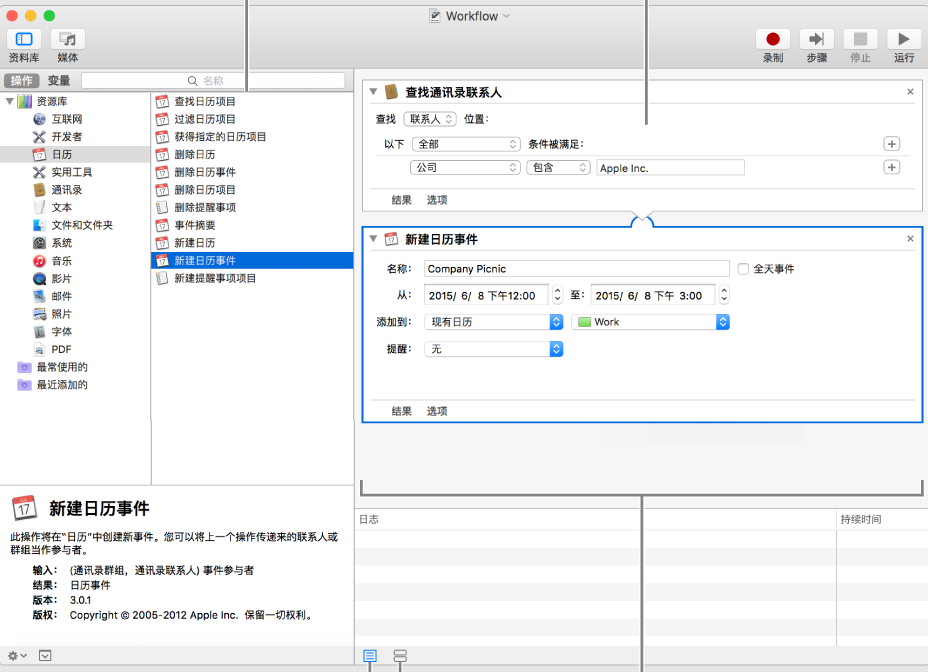Remove the 查找通讯录联系人 action
The image size is (928, 672).
pyautogui.click(x=910, y=92)
